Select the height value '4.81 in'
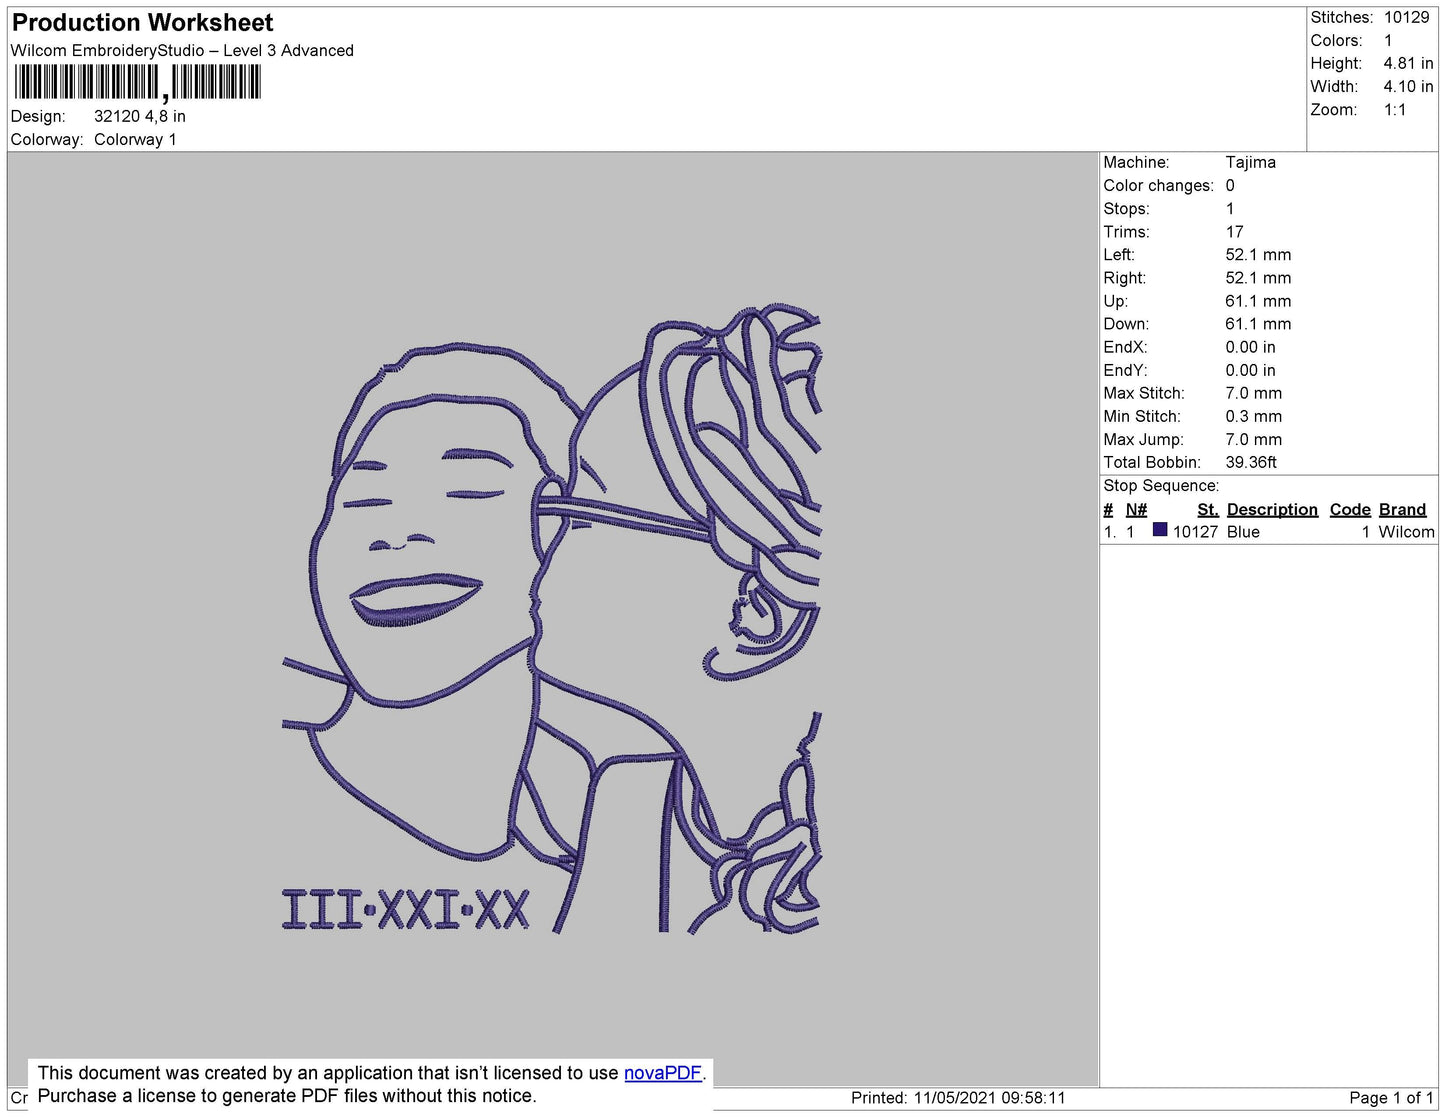 tap(1408, 63)
